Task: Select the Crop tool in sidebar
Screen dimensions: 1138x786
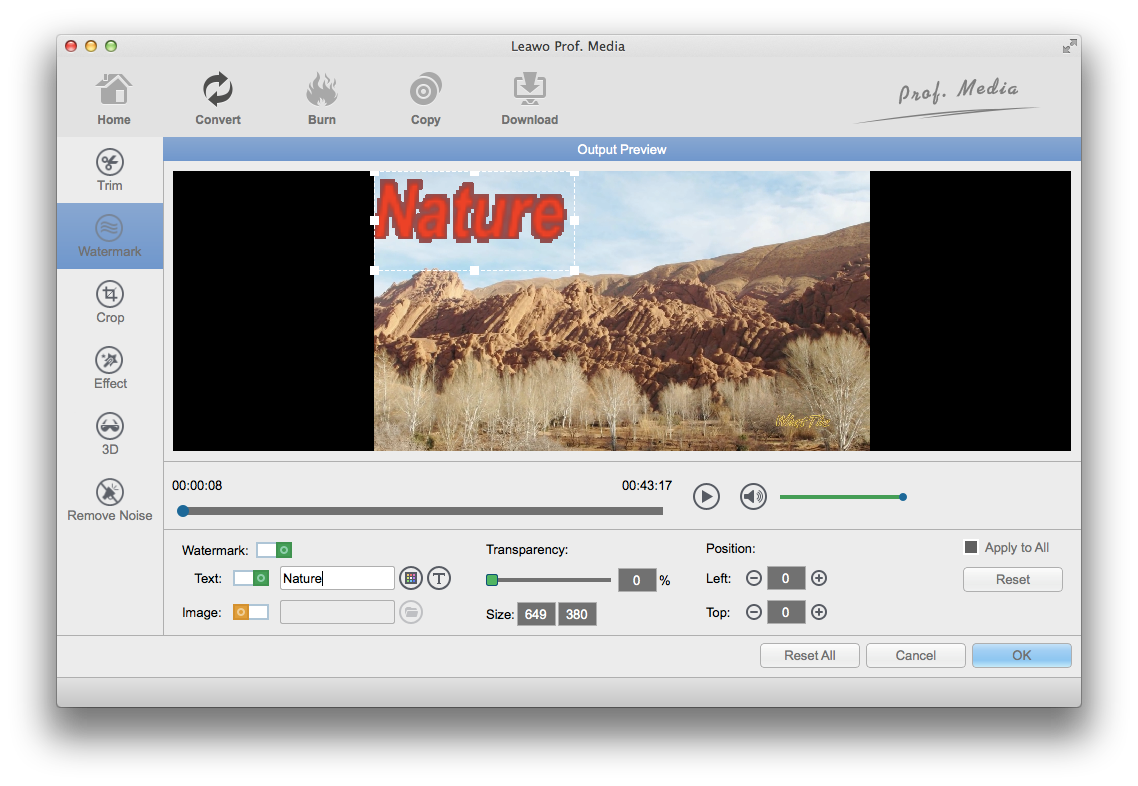Action: click(x=110, y=302)
